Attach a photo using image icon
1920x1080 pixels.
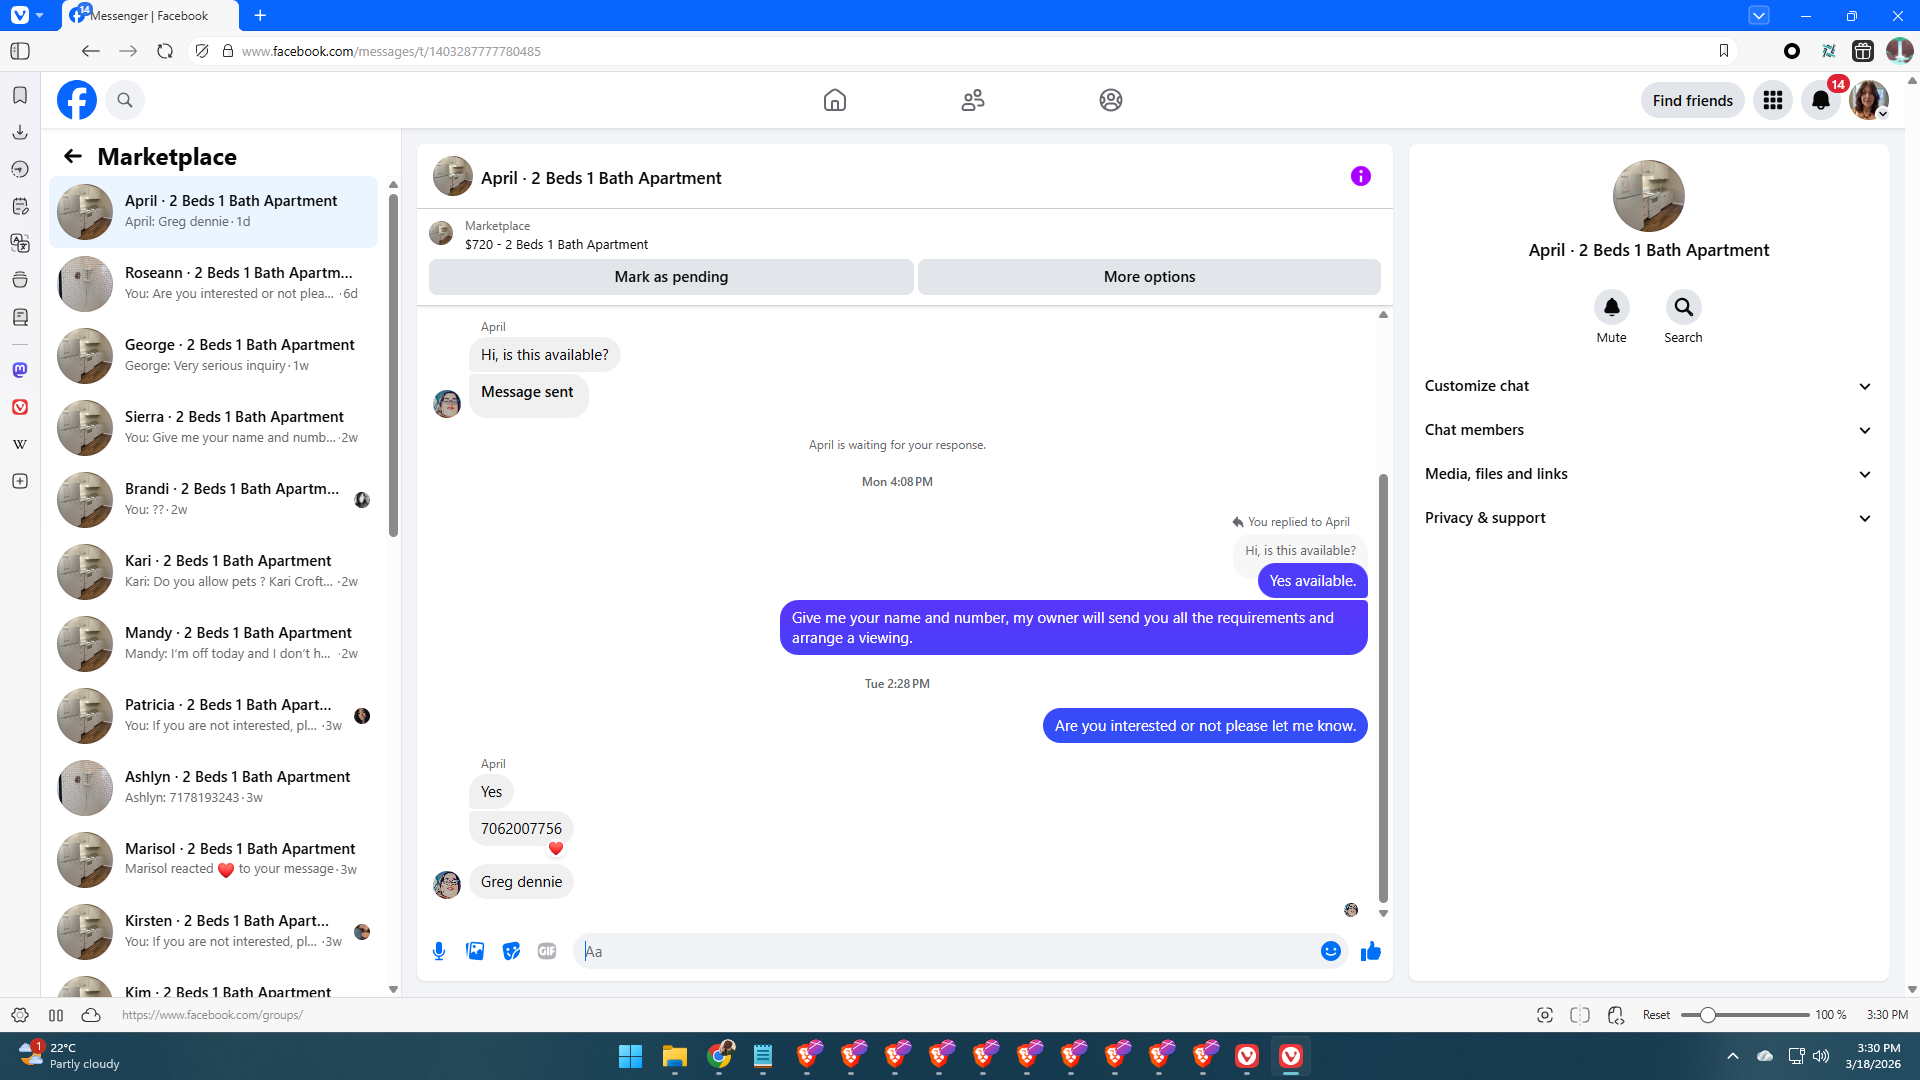[x=475, y=951]
